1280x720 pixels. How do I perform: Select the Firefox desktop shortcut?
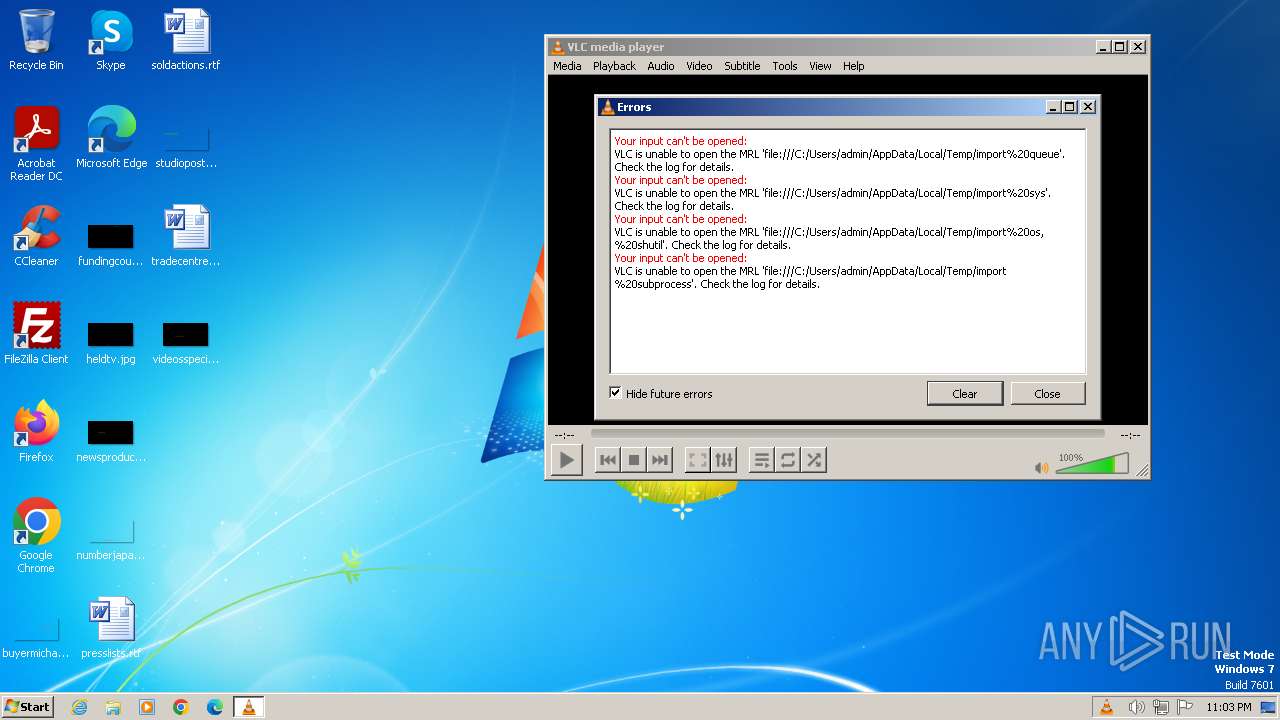36,432
